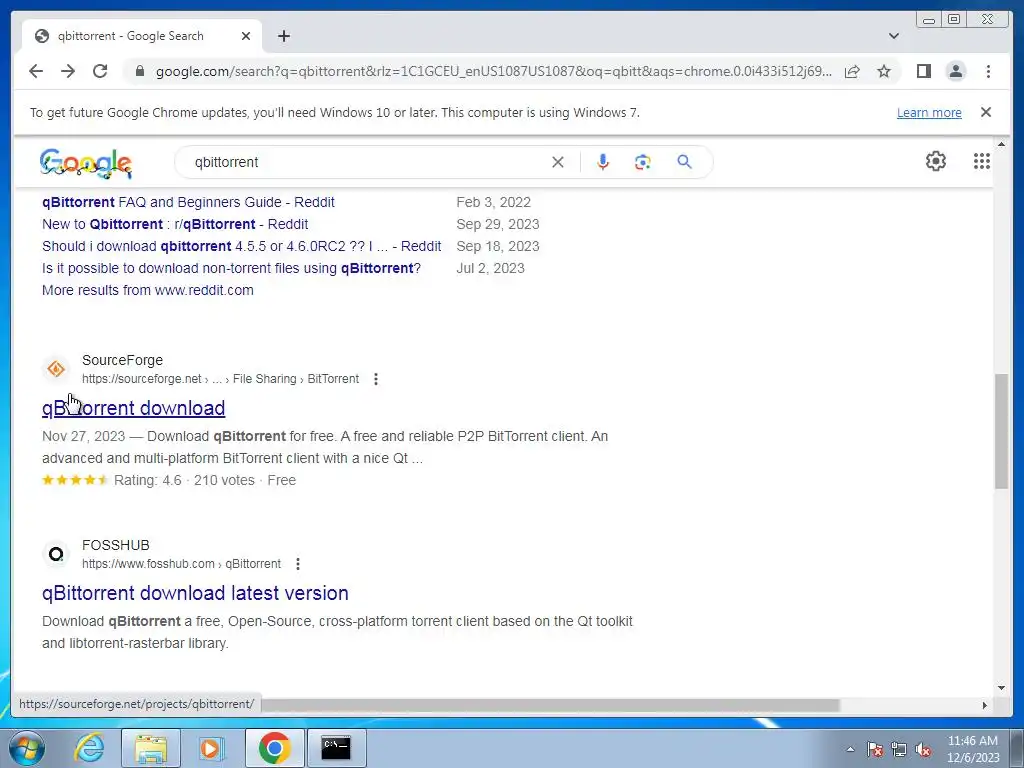Screen dimensions: 1024x768
Task: Switch to Chrome taskbar button
Action: [x=274, y=748]
